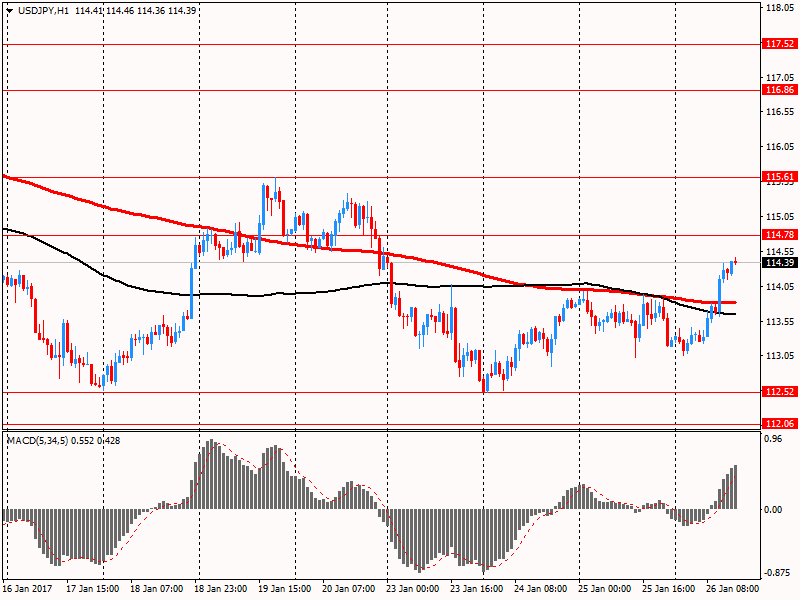
Task: Select the 117.52 red price level label
Action: (780, 44)
